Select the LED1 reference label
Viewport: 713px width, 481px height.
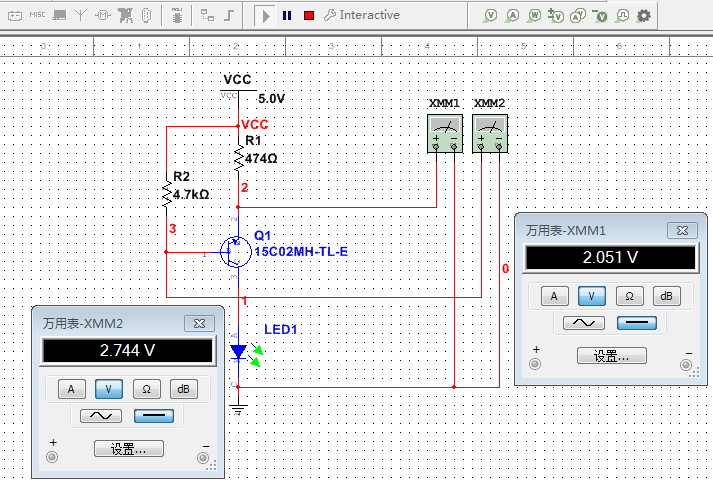pyautogui.click(x=281, y=330)
